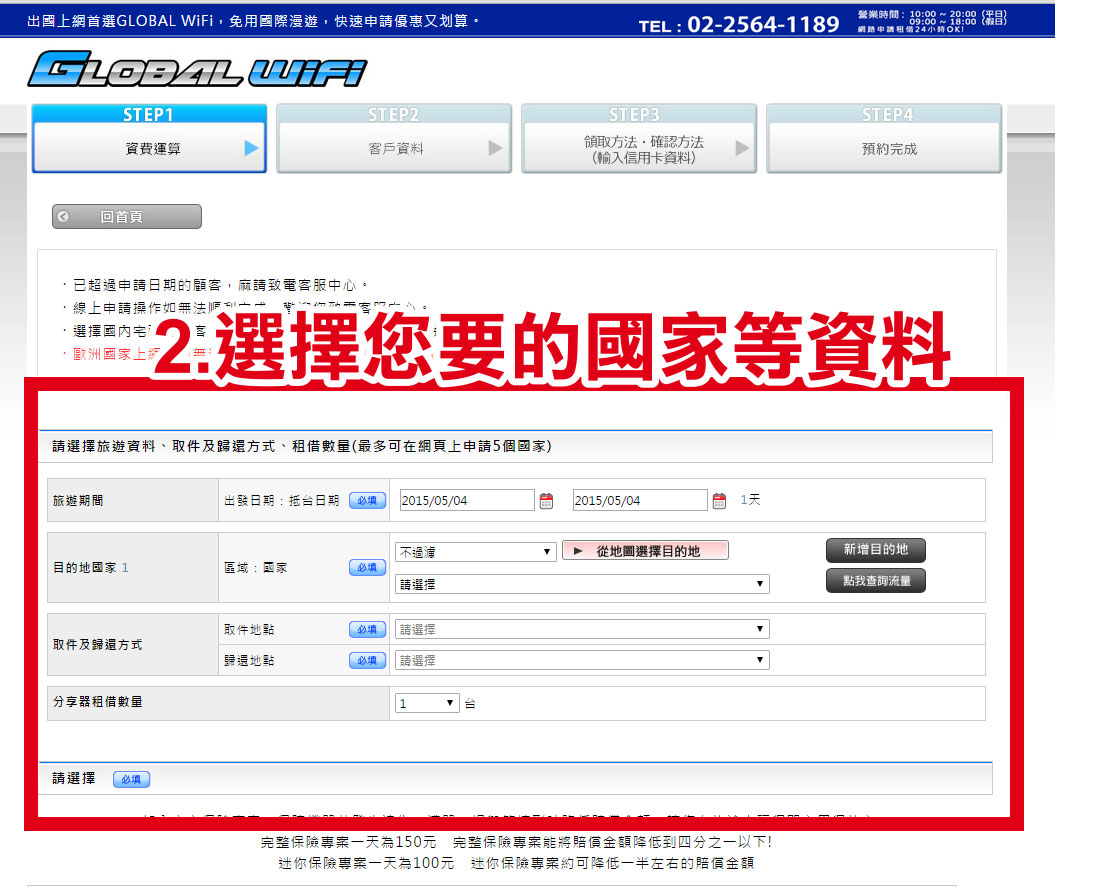Click 從地圖選擇目的地 button
Screen dimensions: 1114x887
click(645, 551)
